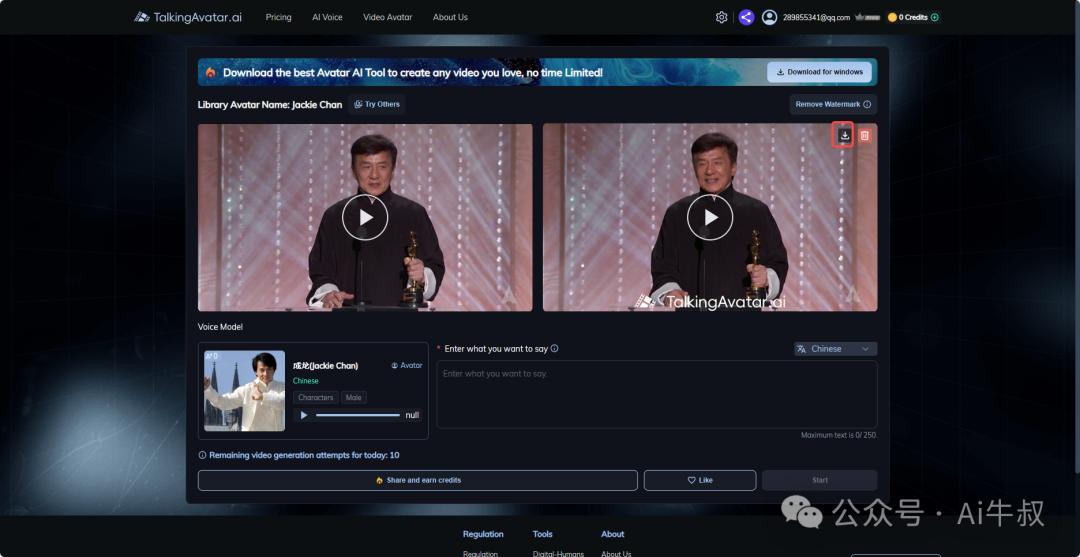Open the Pricing menu item
1080x557 pixels.
click(278, 17)
